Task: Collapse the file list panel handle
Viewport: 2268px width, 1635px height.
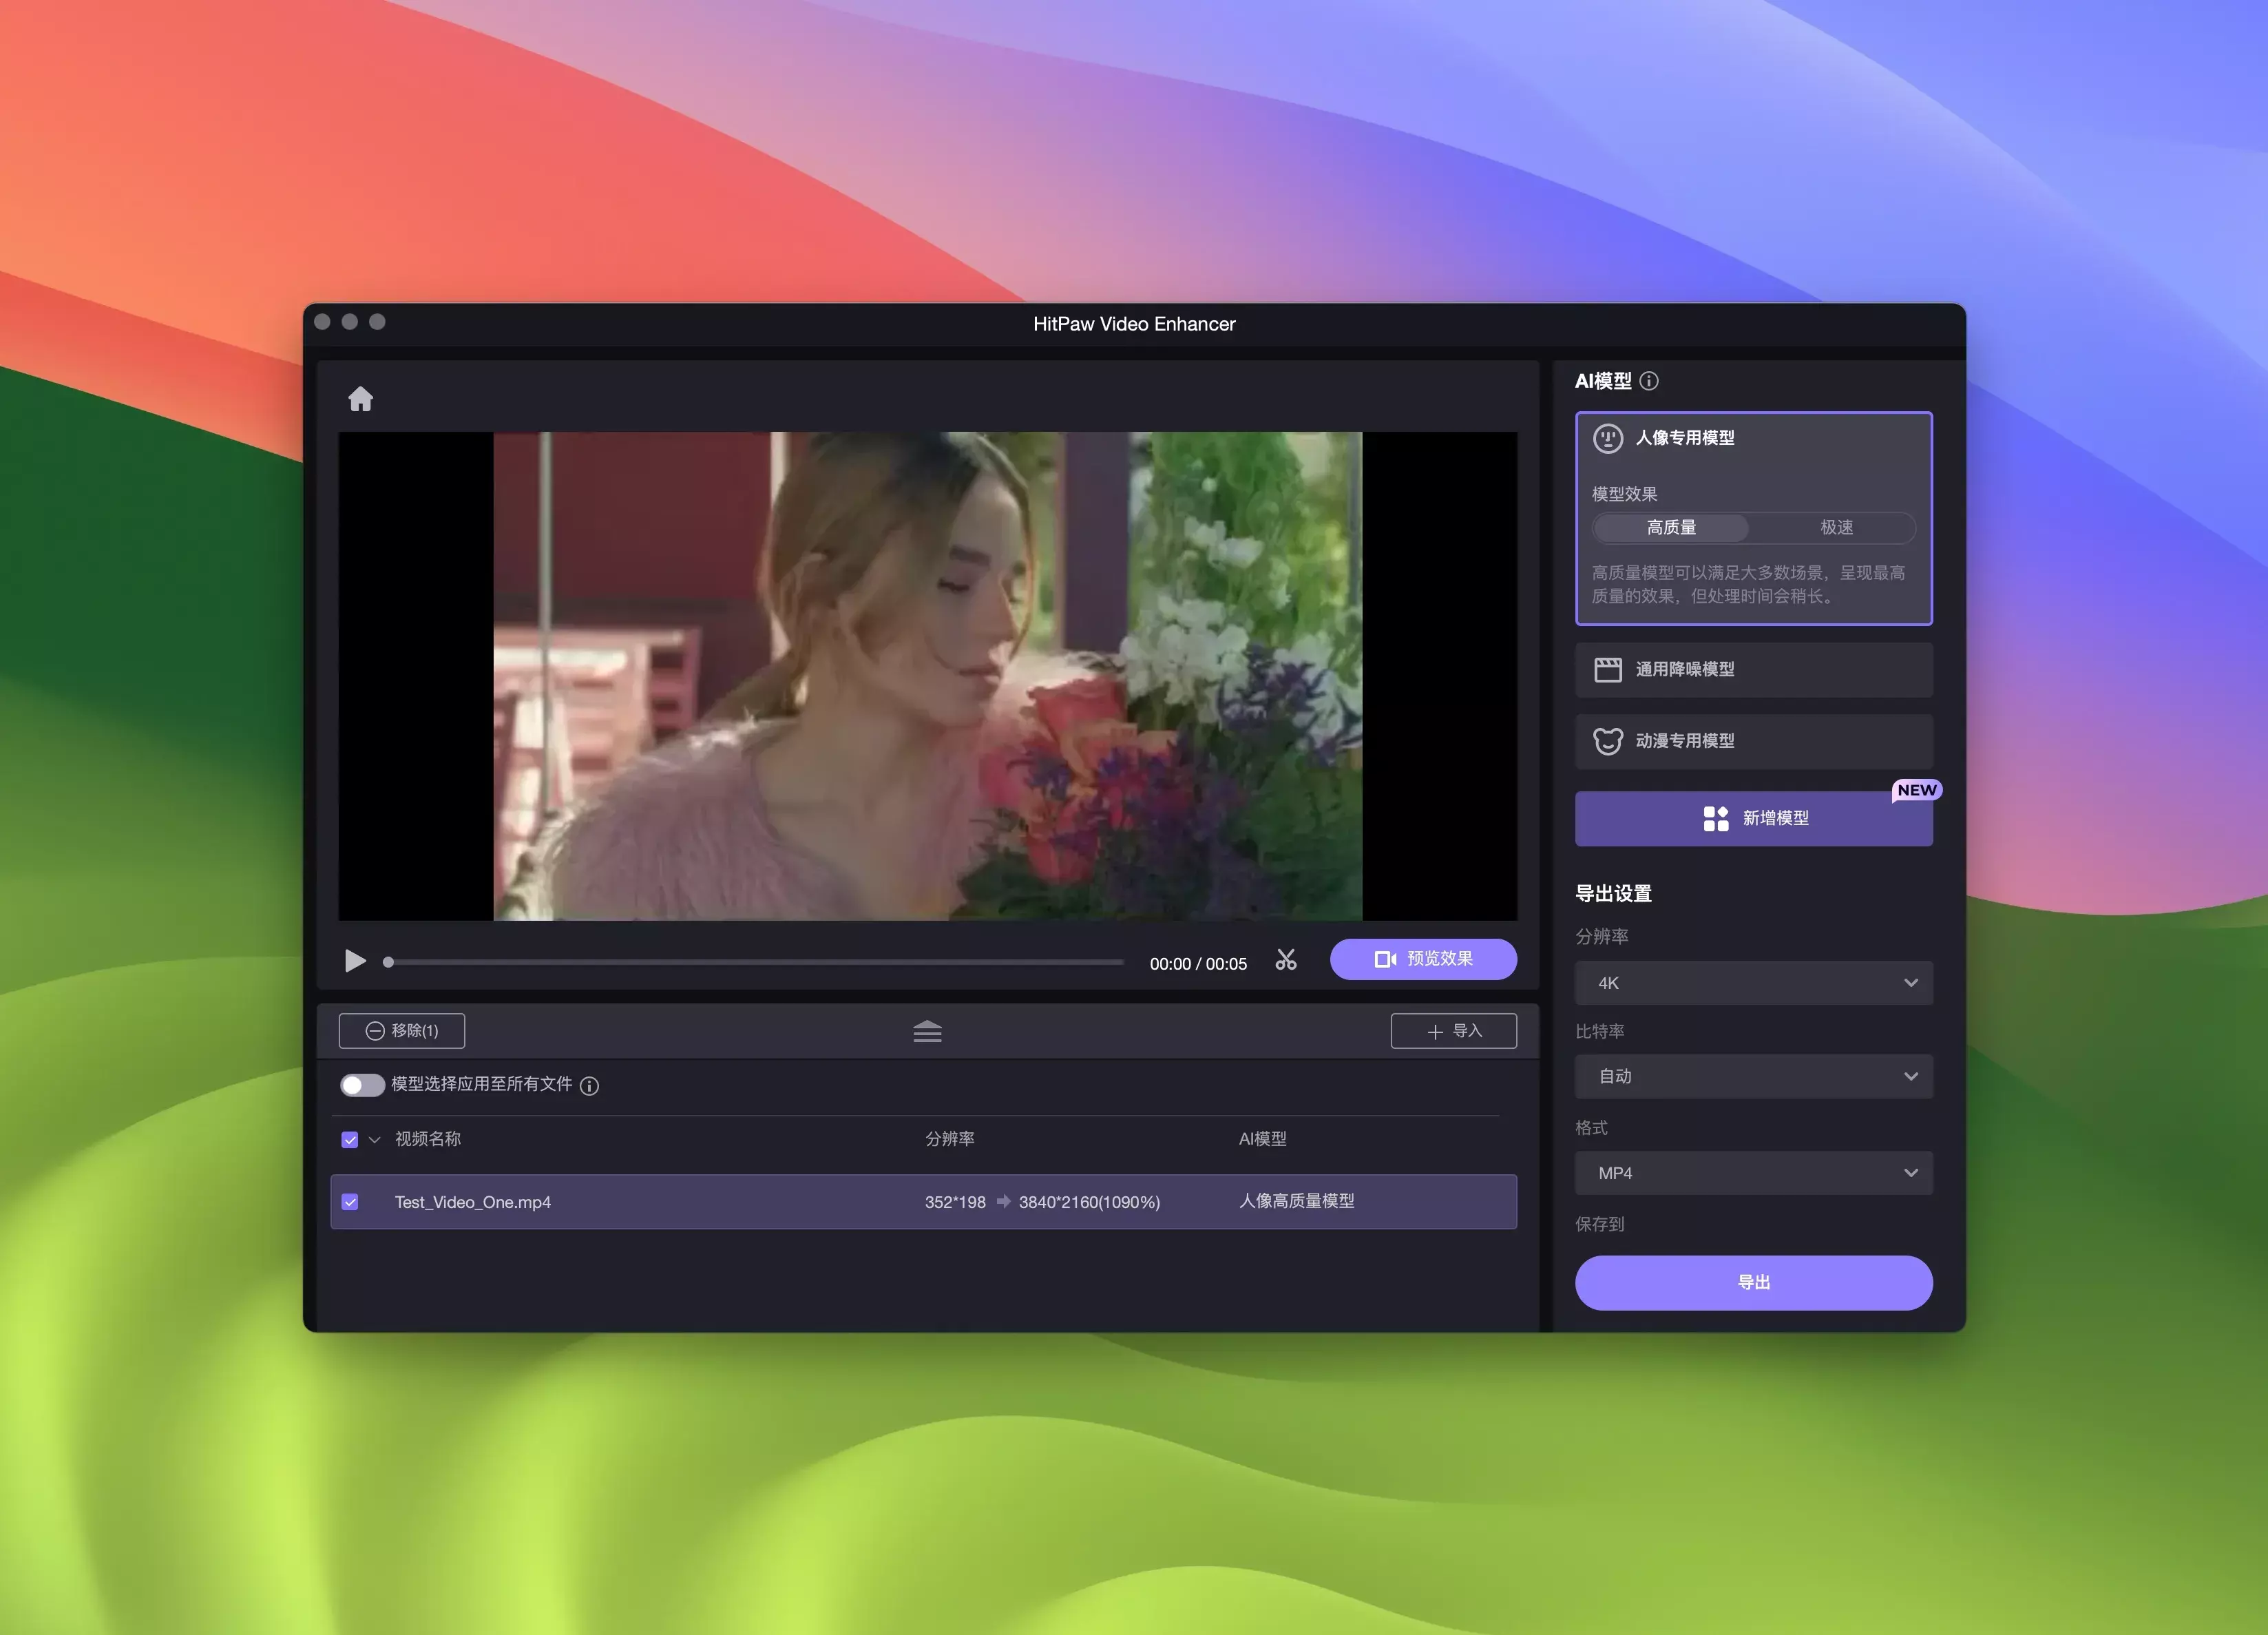Action: [x=927, y=1031]
